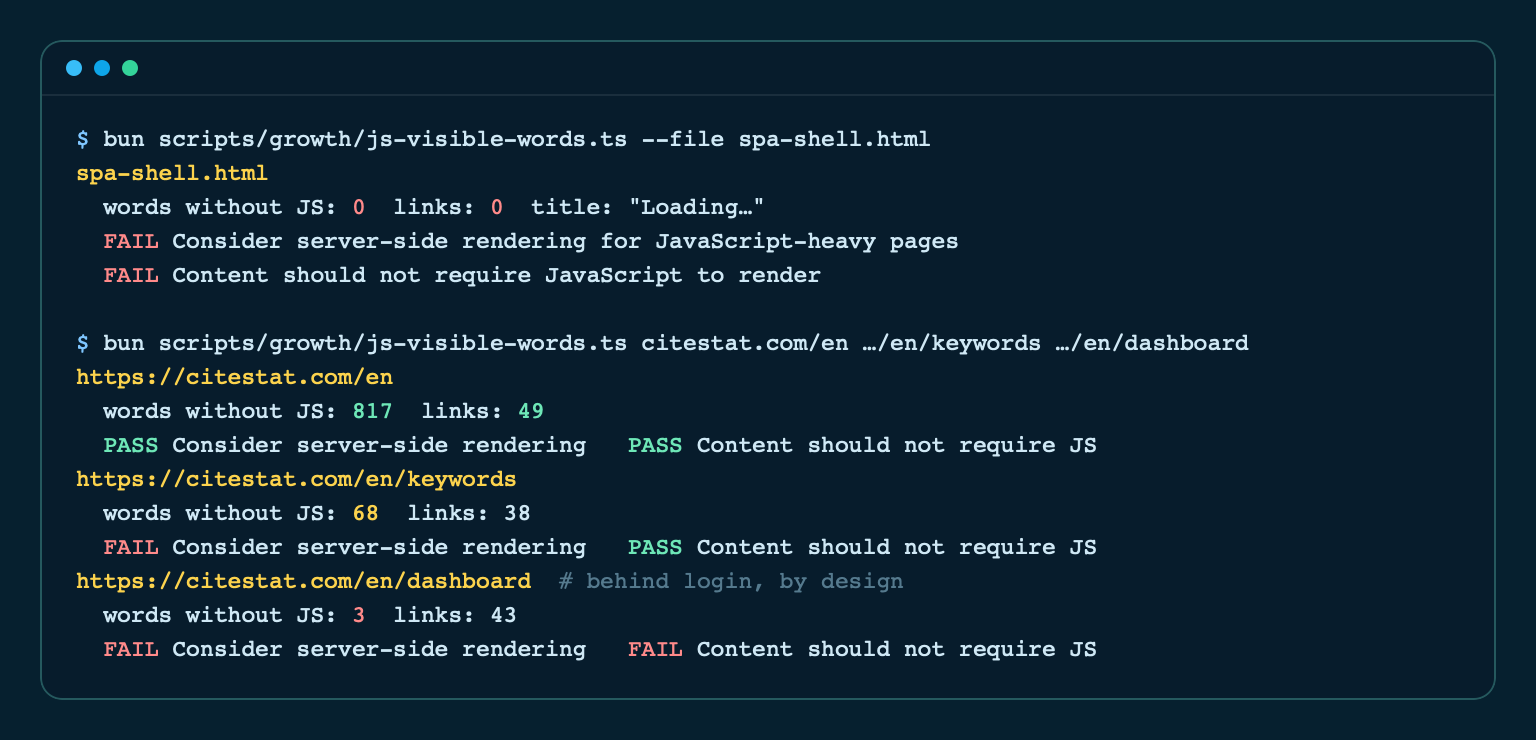Open the https://citestat.com/en/dashboard URL
The height and width of the screenshot is (740, 1536).
(x=303, y=581)
